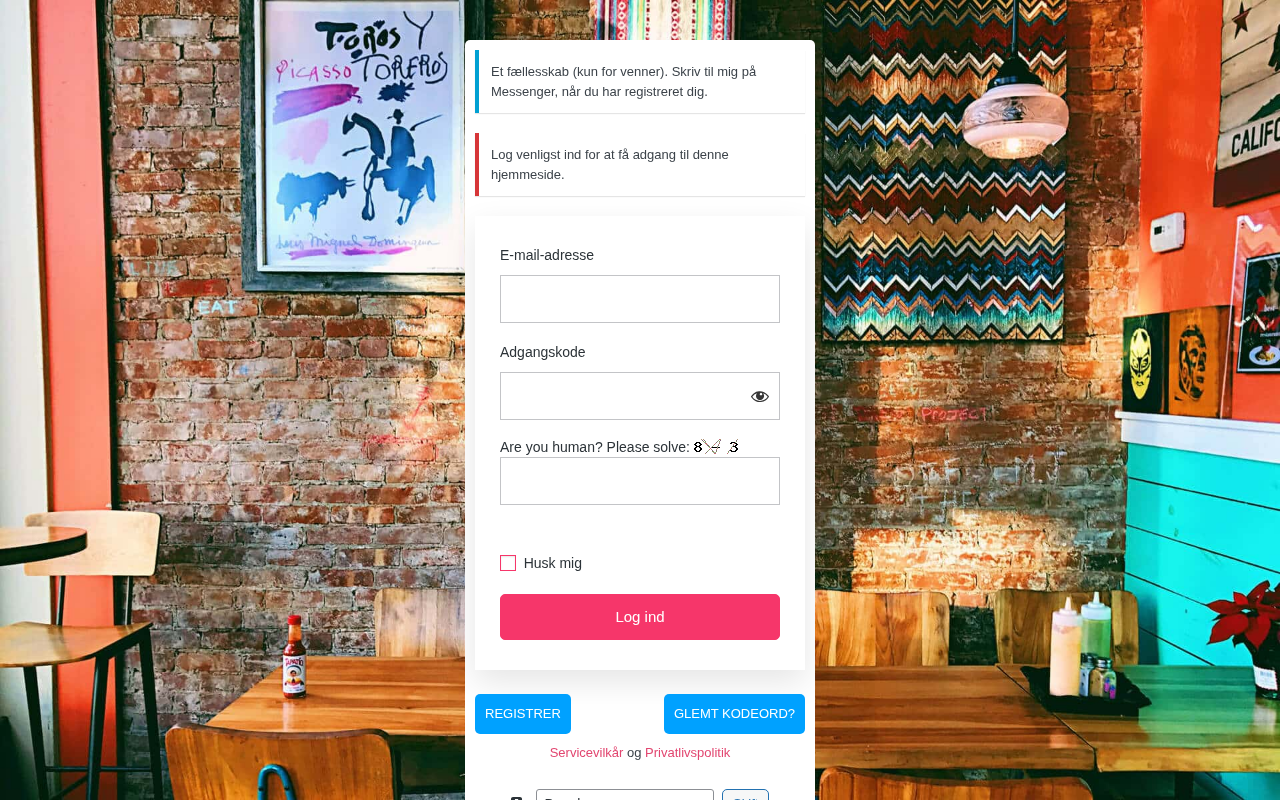The height and width of the screenshot is (800, 1280).
Task: Focus the Adgangskode password field
Action: pos(640,396)
